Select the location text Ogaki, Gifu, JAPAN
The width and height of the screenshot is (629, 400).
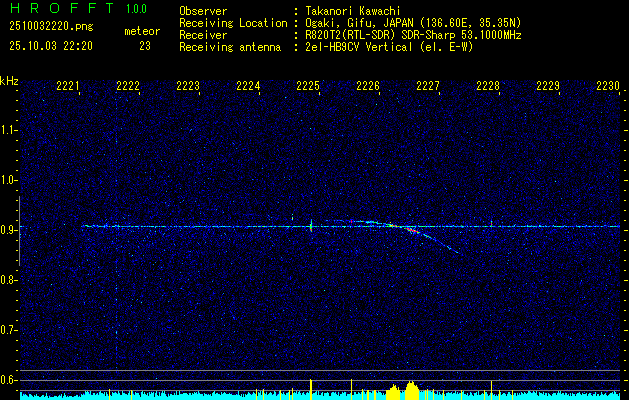pos(359,23)
